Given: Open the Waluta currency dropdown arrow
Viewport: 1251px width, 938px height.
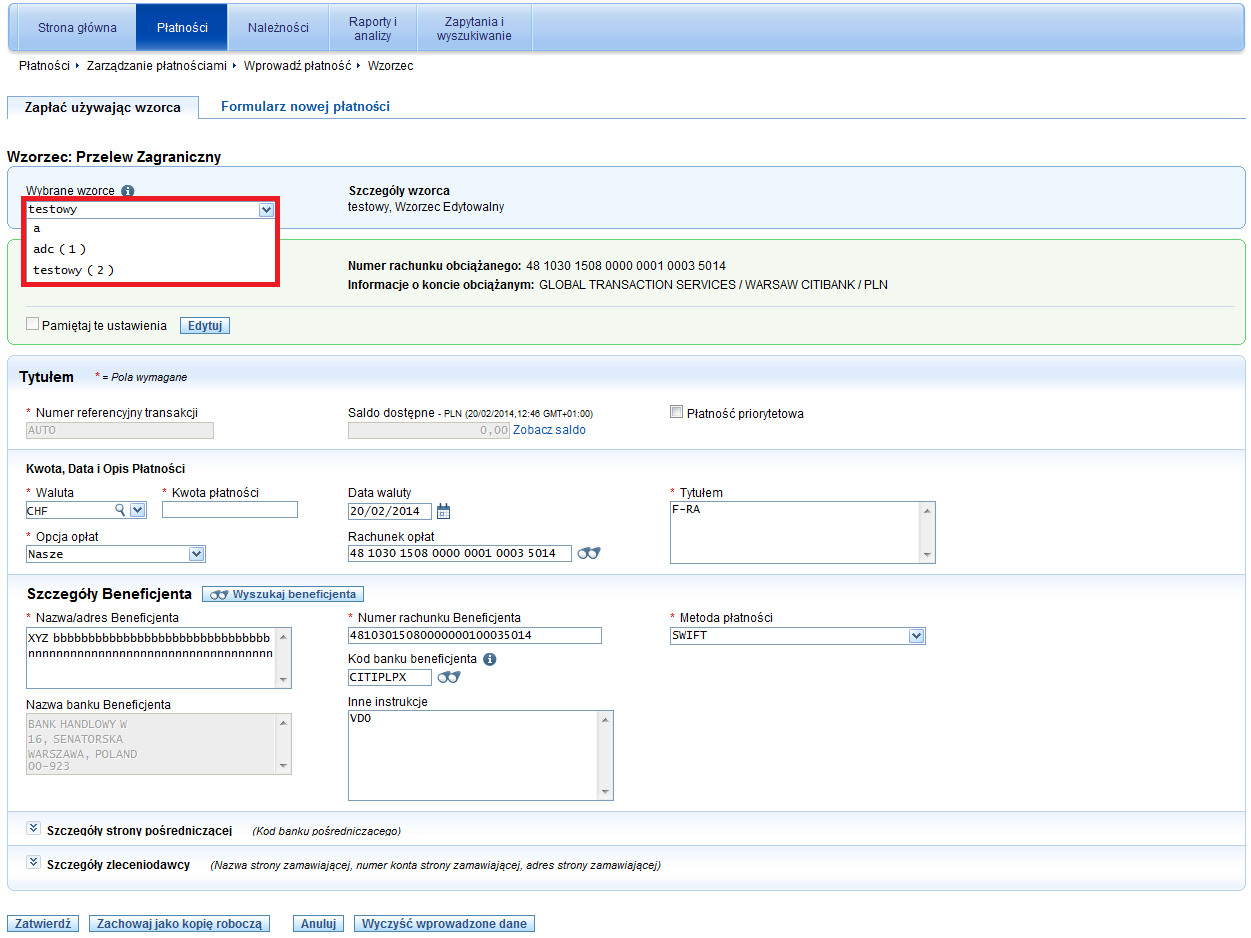Looking at the screenshot, I should click(138, 510).
